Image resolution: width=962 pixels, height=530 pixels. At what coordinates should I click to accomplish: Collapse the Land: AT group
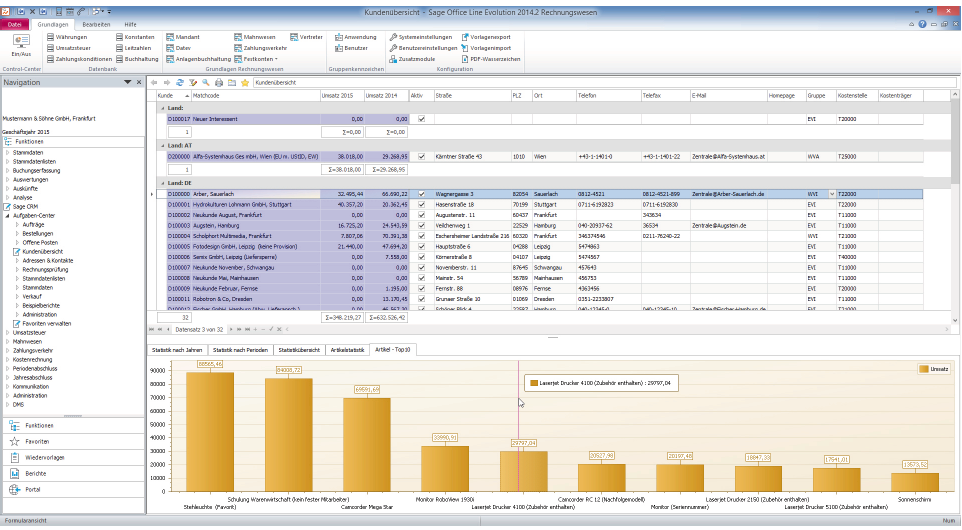coord(163,146)
